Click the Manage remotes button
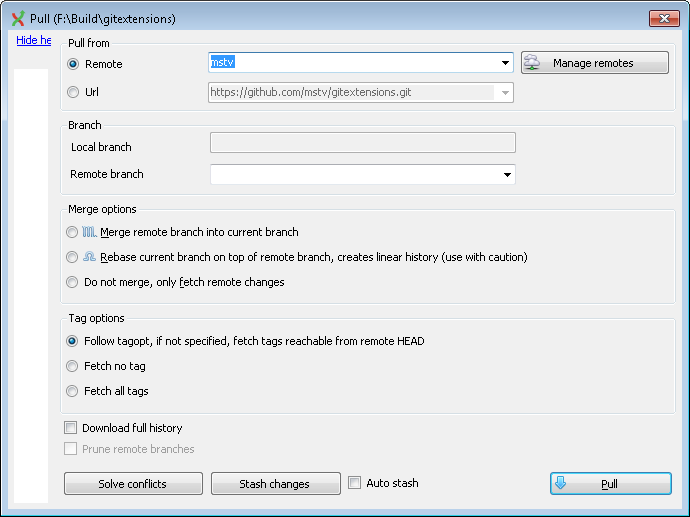Screen dimensions: 690x517 click(595, 62)
